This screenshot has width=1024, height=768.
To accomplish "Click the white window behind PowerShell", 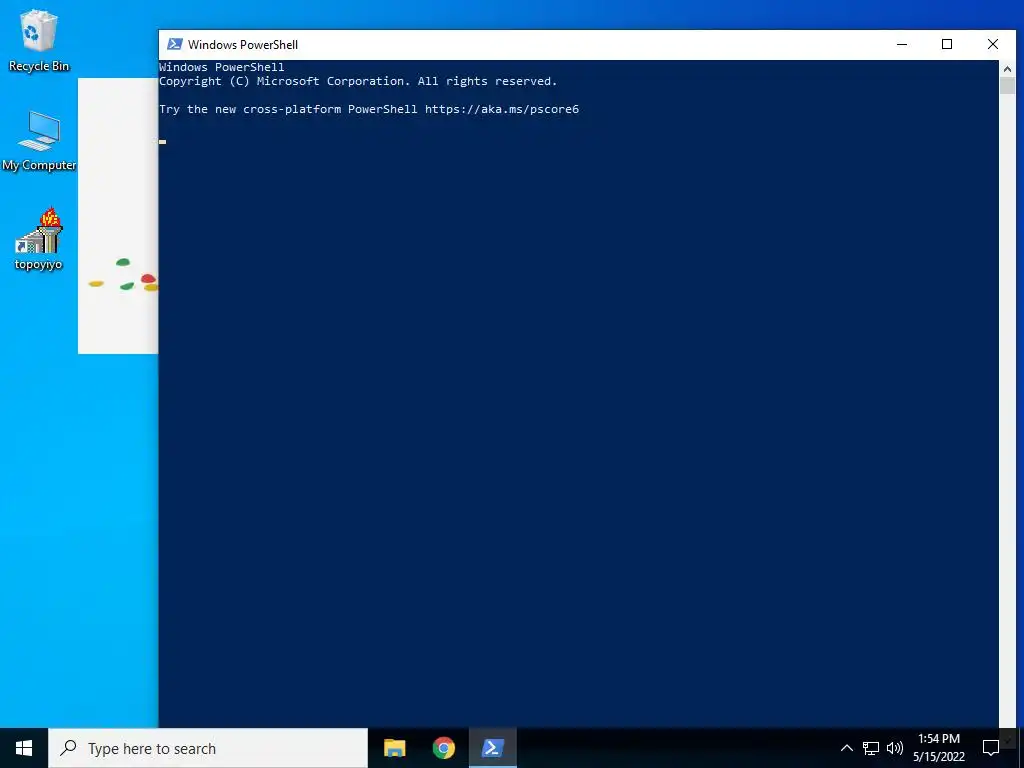I will [118, 216].
